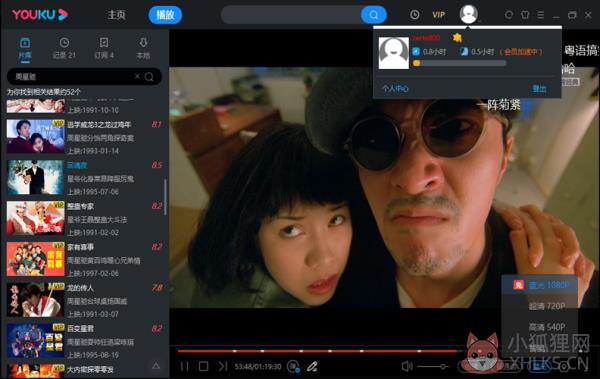Select the 龙的传人 movie title
This screenshot has width=600, height=379.
click(80, 288)
